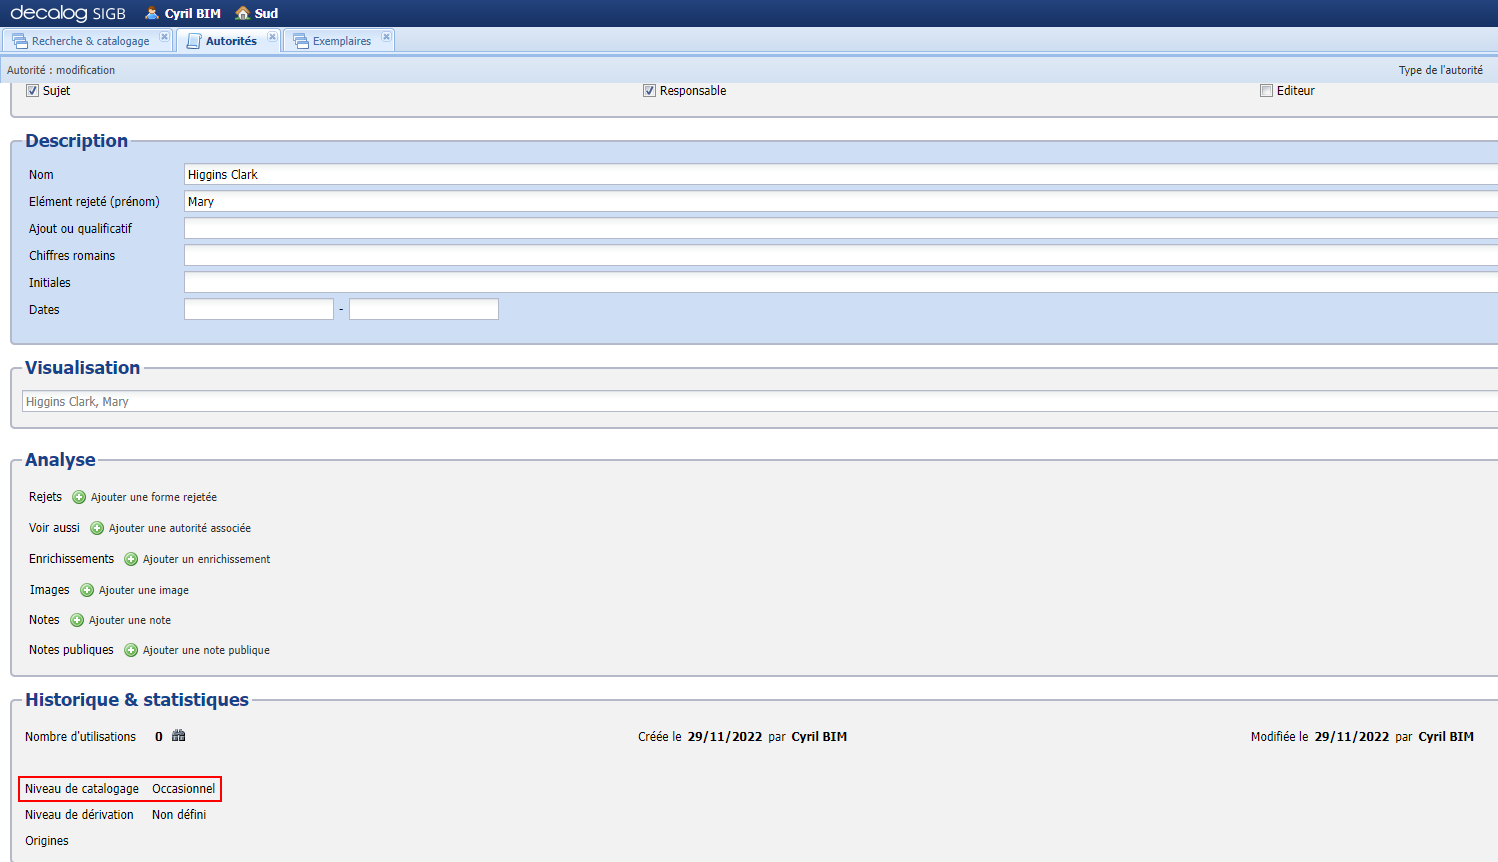Close the Autorités tab

(x=272, y=35)
